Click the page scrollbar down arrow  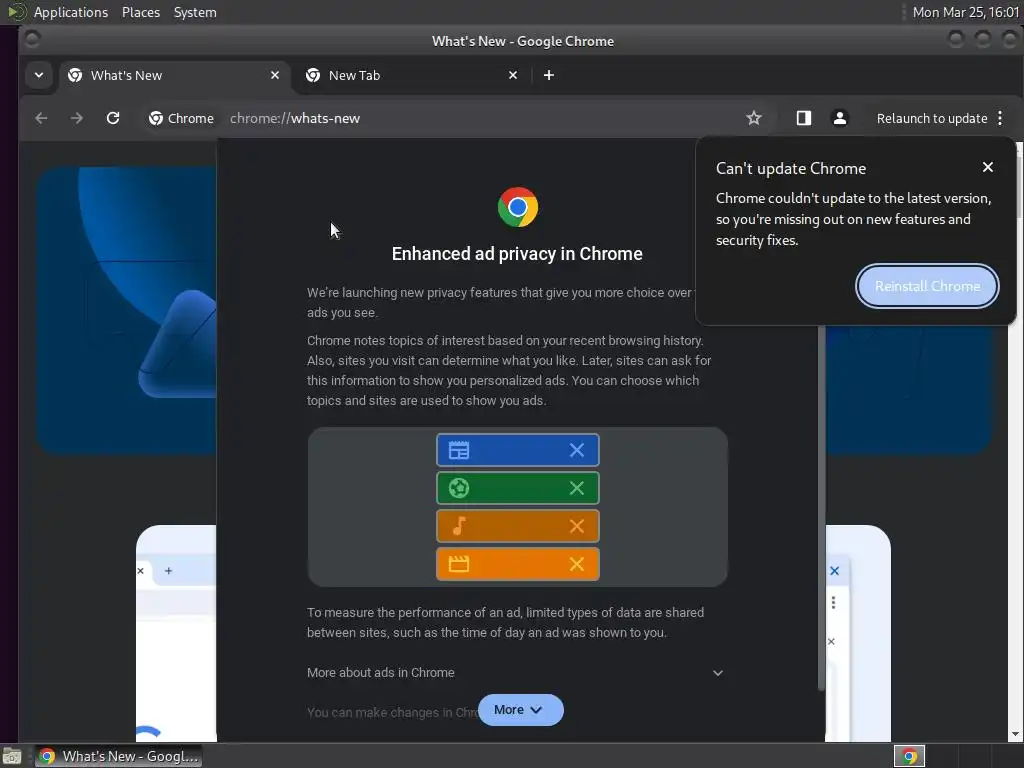1016,734
